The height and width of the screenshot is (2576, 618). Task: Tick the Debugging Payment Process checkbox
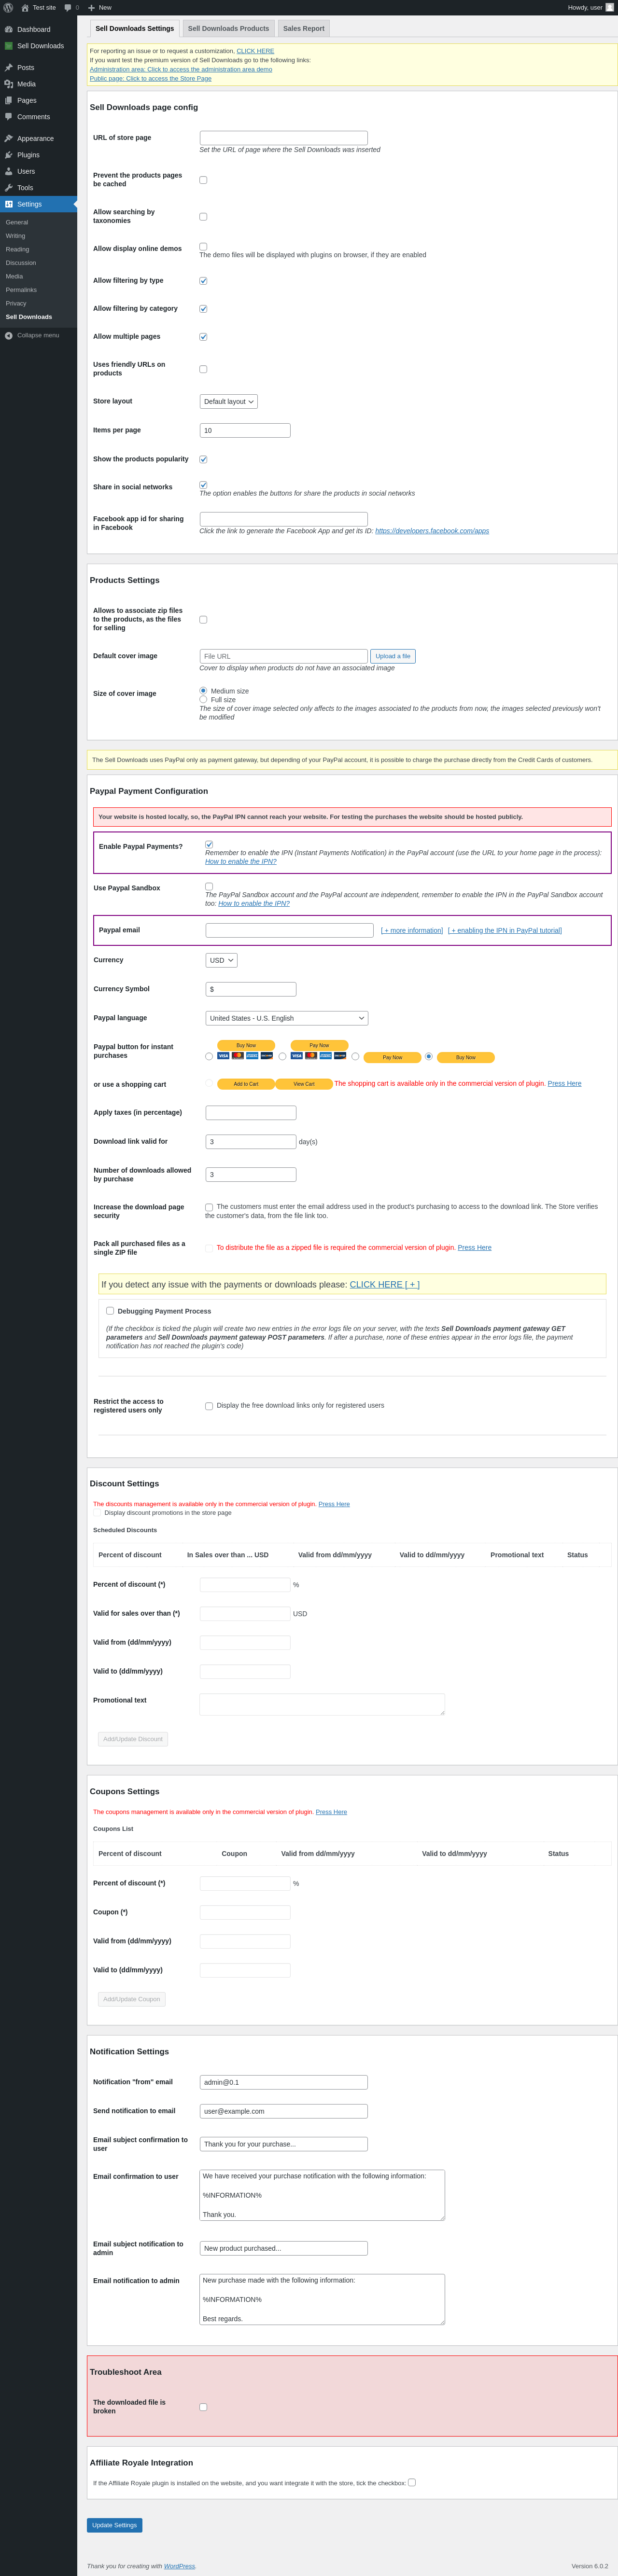pyautogui.click(x=110, y=1311)
